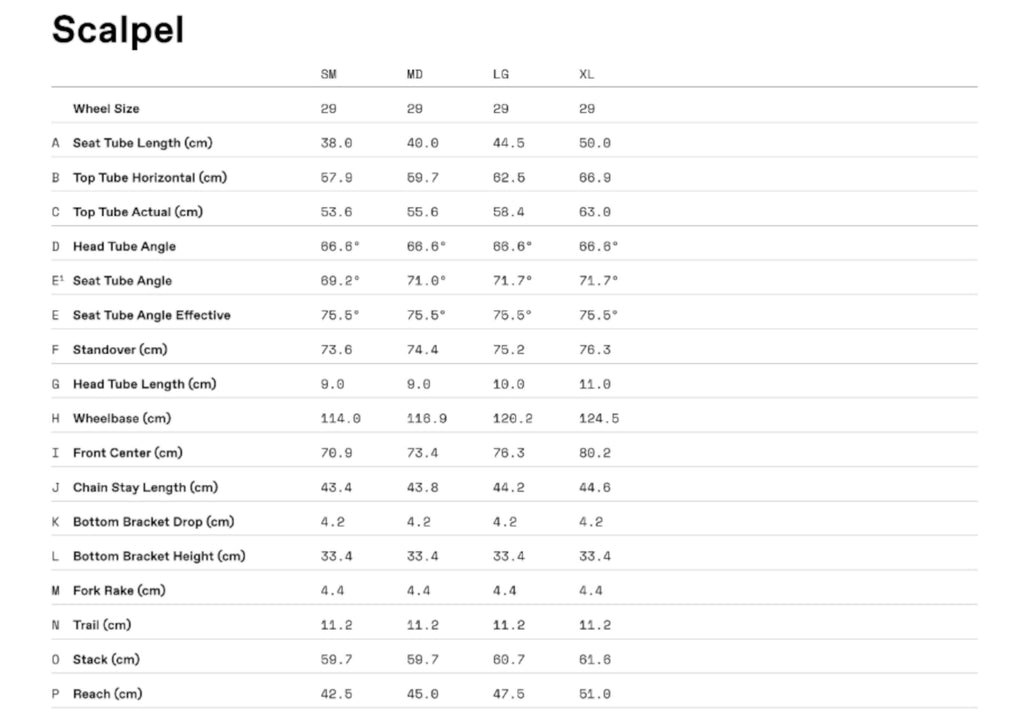Click the Fork Rake row label
Viewport: 1024px width, 717px height.
[118, 591]
